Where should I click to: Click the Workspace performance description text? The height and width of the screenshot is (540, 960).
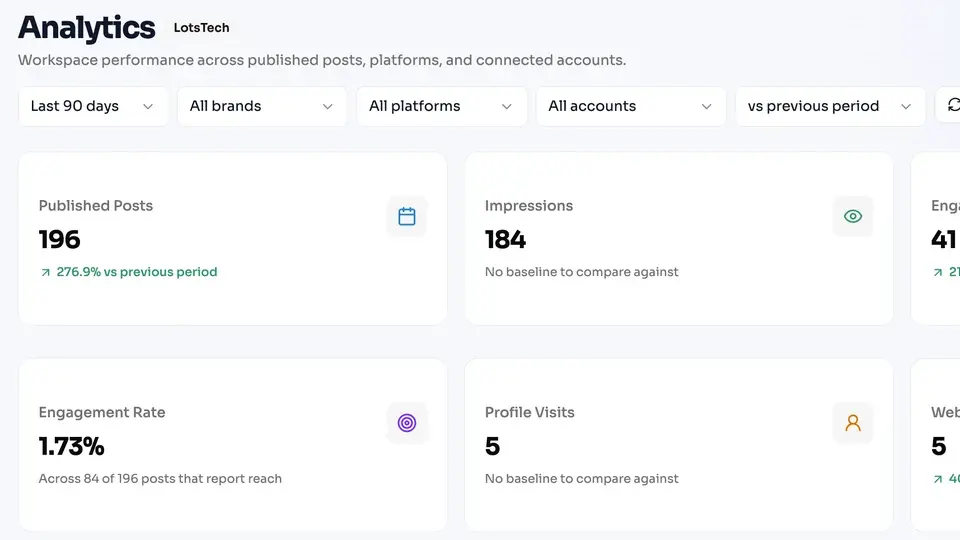coord(322,60)
